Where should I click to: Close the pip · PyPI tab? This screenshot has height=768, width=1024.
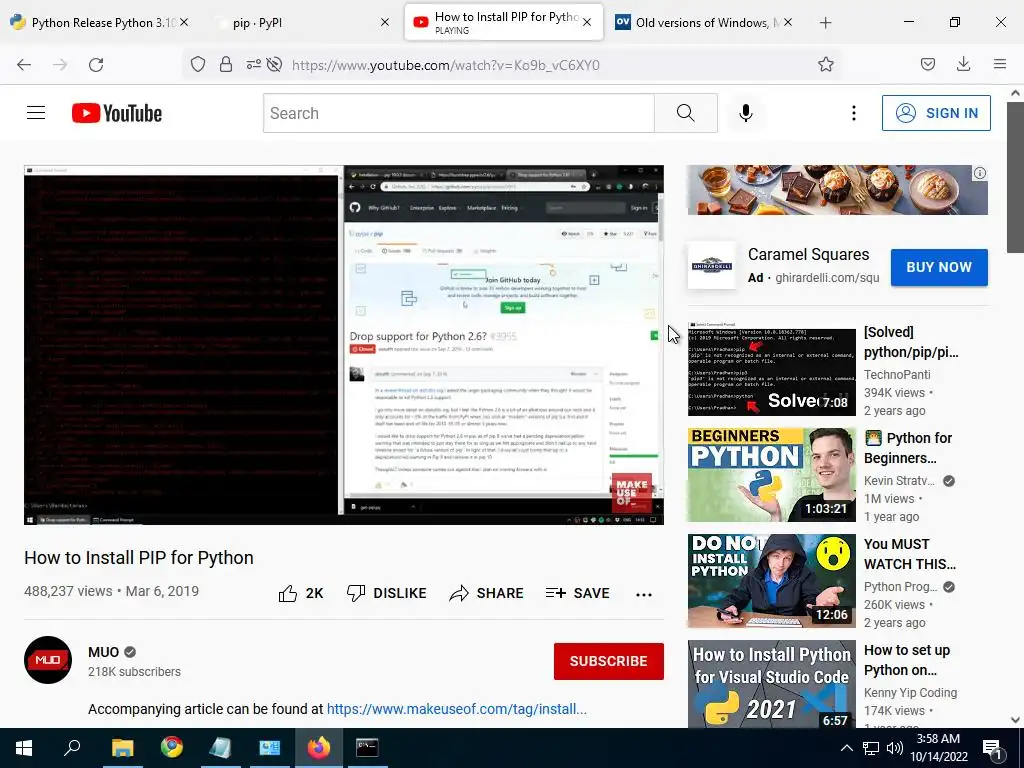pyautogui.click(x=385, y=22)
